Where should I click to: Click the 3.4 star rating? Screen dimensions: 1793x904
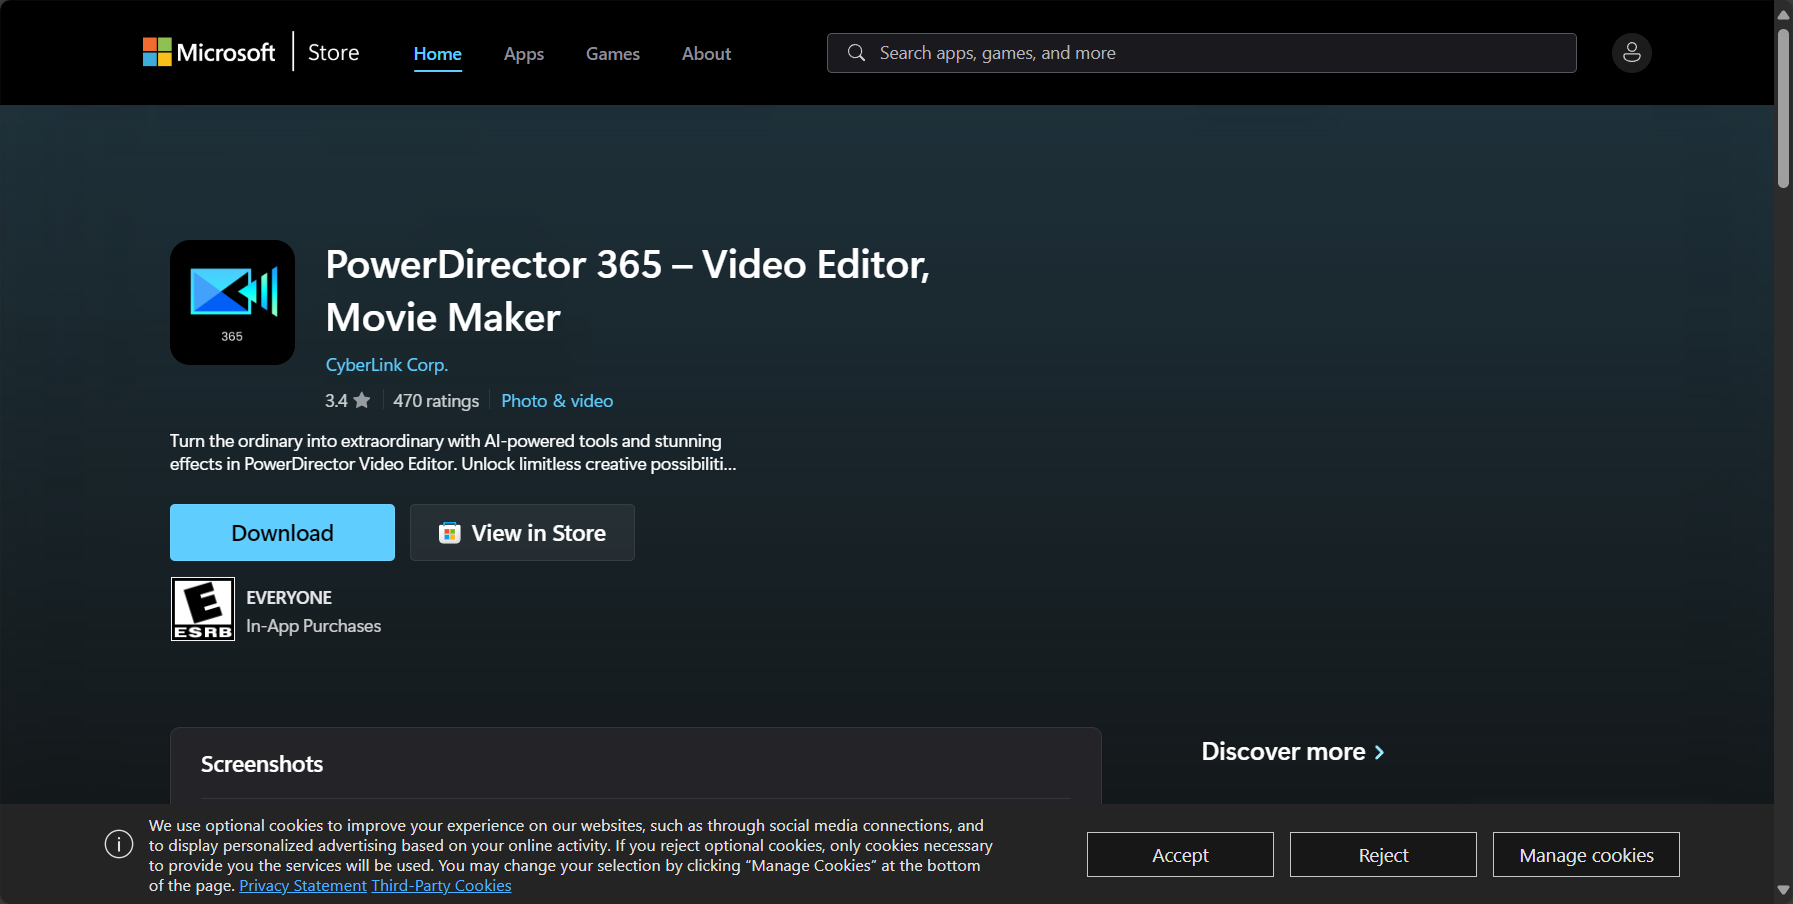click(x=347, y=401)
